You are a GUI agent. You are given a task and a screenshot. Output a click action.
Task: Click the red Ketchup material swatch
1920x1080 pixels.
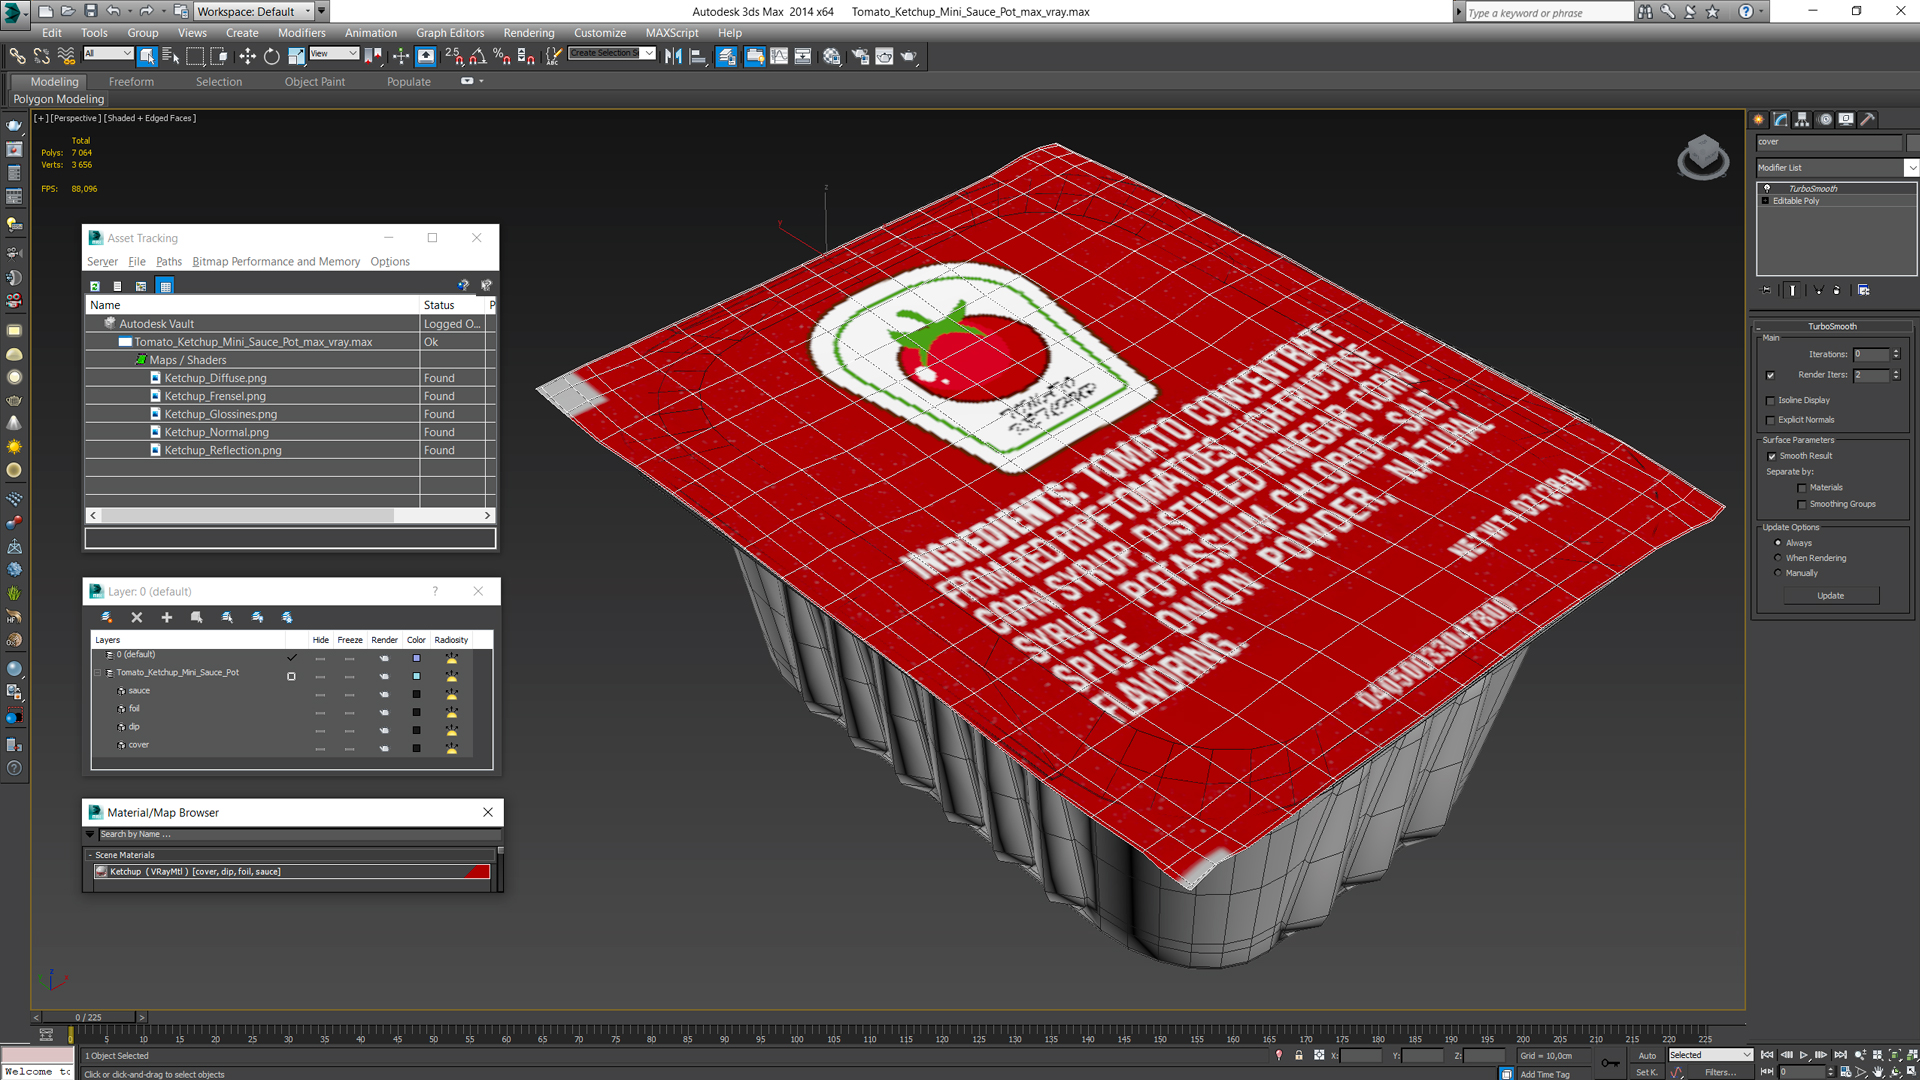click(x=478, y=872)
